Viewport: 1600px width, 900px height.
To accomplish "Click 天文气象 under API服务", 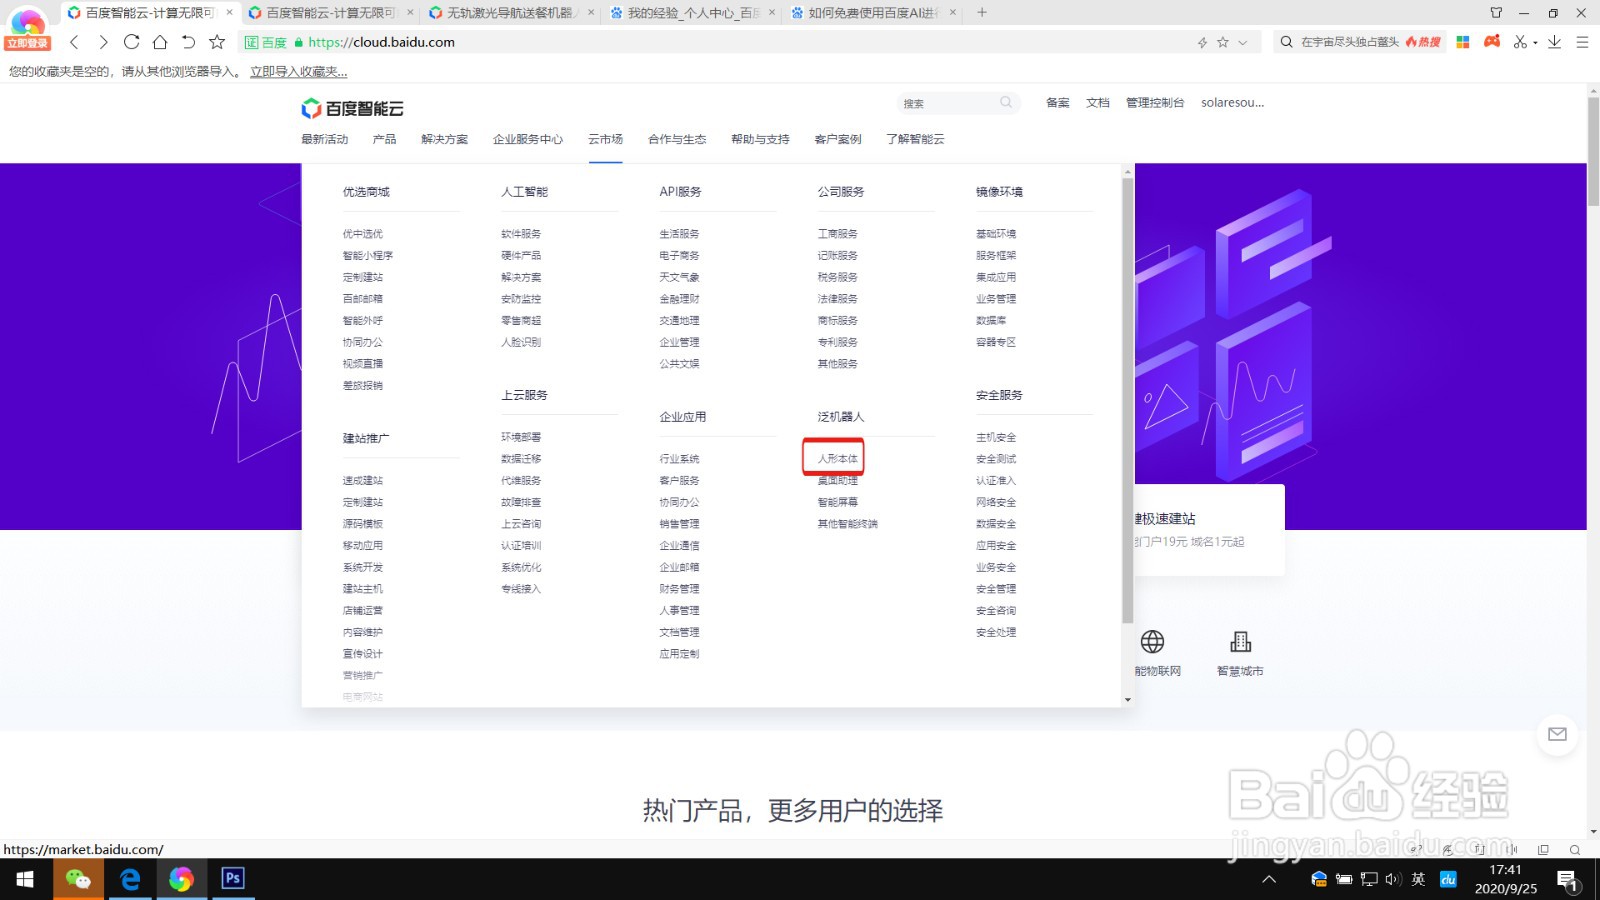I will tap(679, 277).
